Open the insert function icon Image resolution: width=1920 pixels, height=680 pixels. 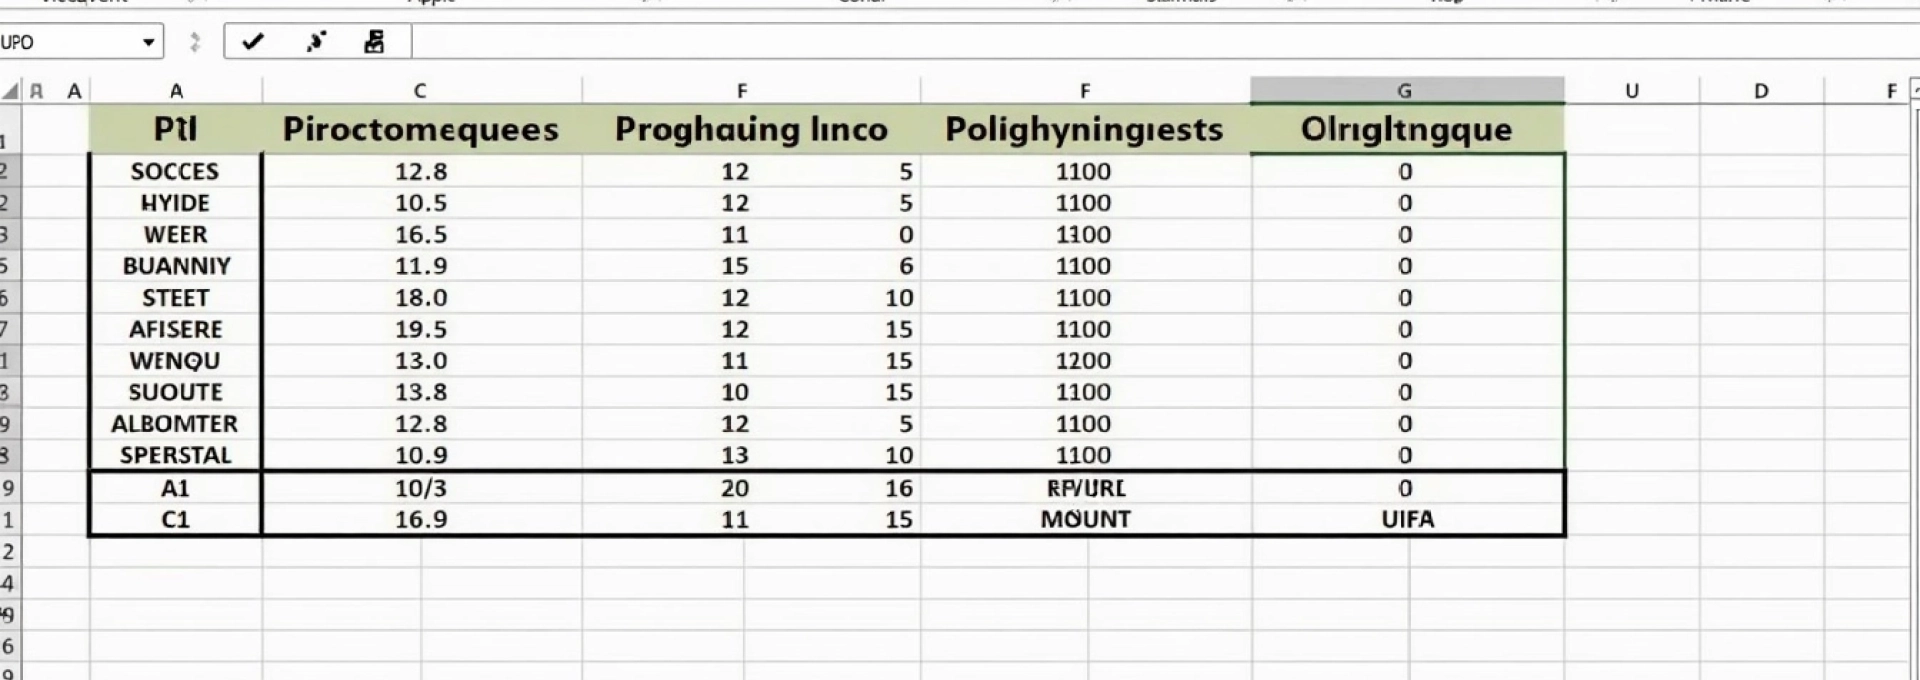[x=374, y=42]
